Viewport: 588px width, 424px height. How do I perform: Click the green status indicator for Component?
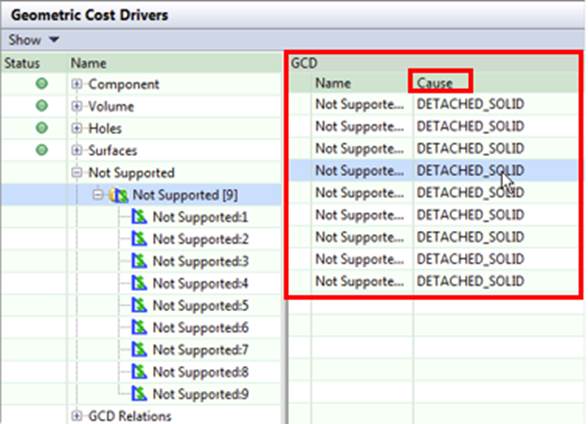[42, 84]
